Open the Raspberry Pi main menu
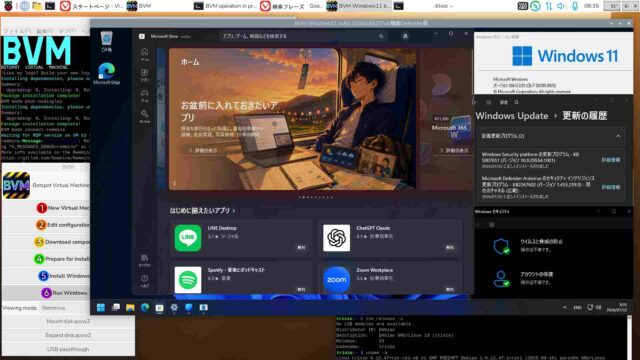 [8, 6]
